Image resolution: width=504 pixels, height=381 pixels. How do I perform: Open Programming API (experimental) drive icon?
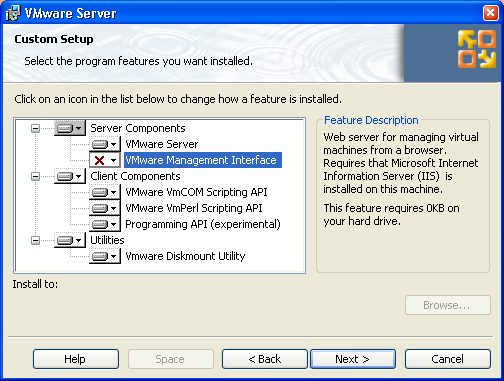coord(105,224)
